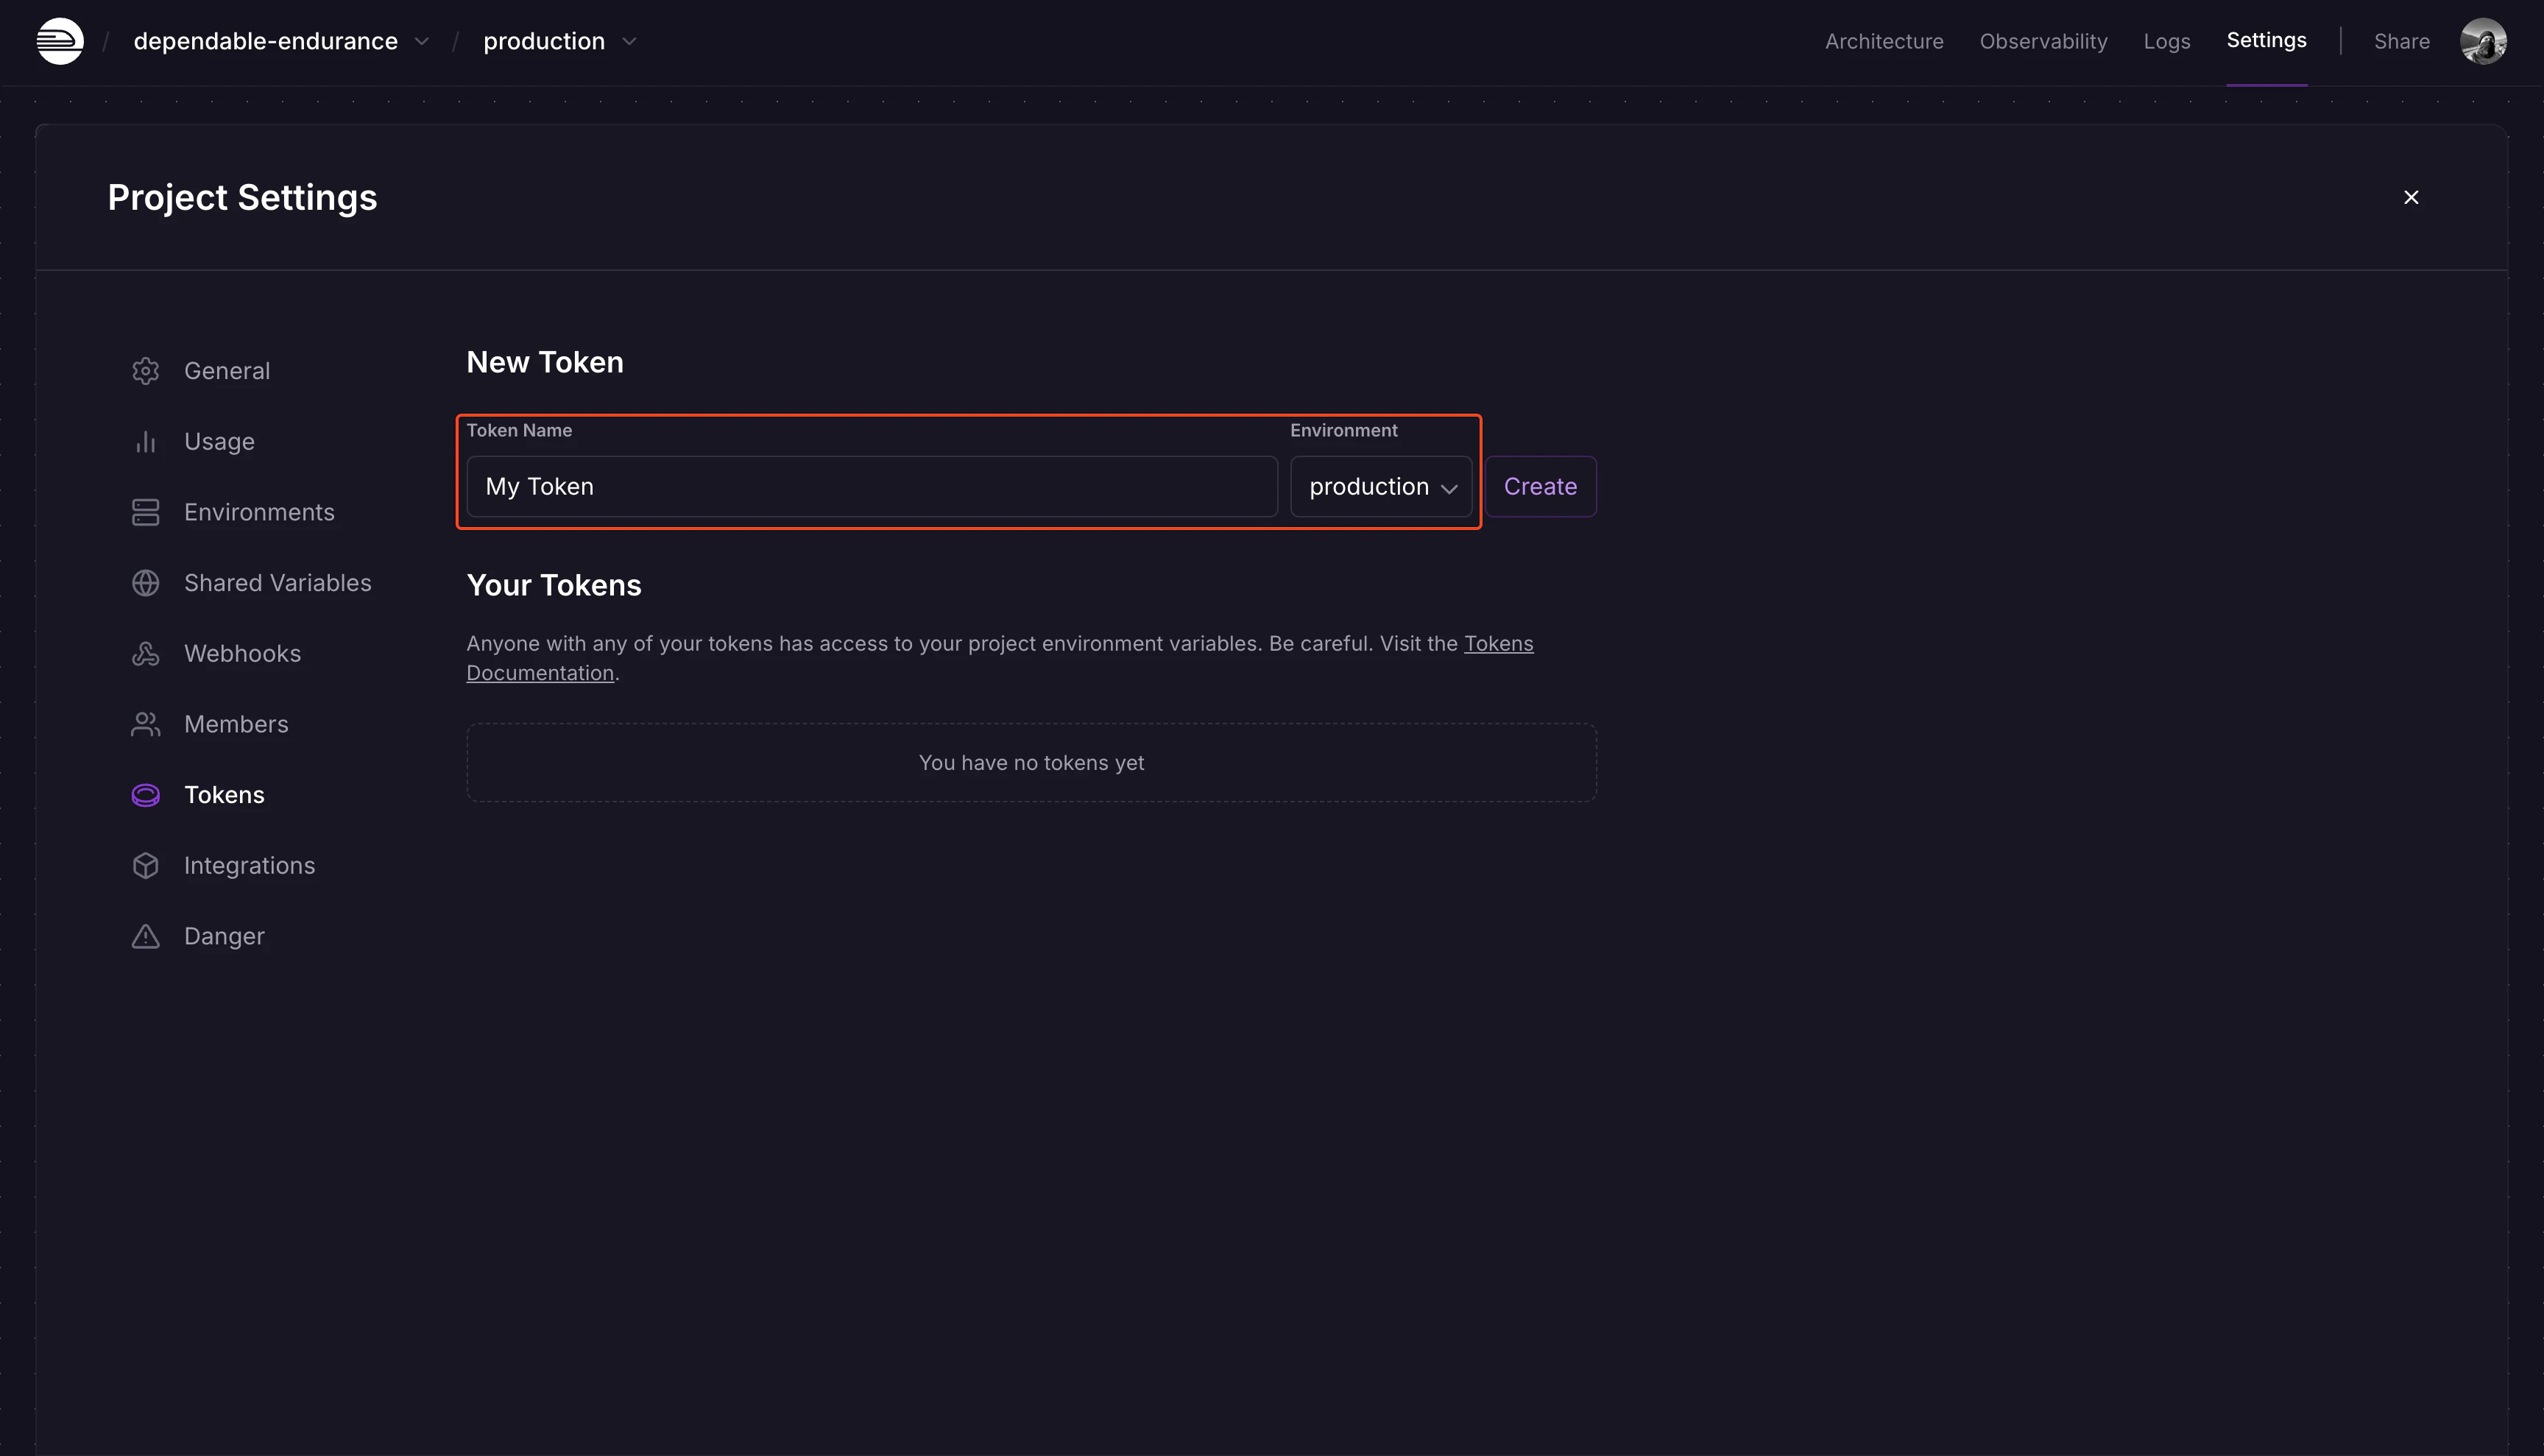Image resolution: width=2544 pixels, height=1456 pixels.
Task: Click the Danger warning triangle icon
Action: pyautogui.click(x=146, y=936)
